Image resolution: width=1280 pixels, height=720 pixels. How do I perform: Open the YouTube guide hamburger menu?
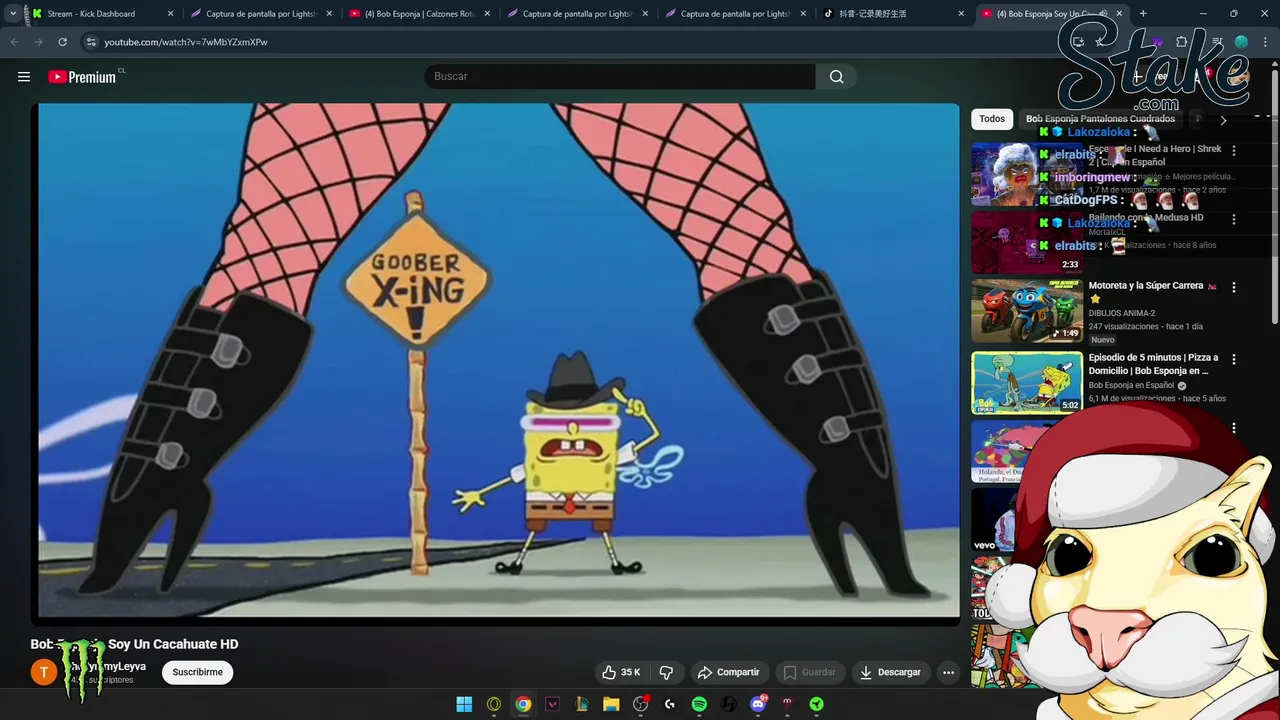point(24,77)
